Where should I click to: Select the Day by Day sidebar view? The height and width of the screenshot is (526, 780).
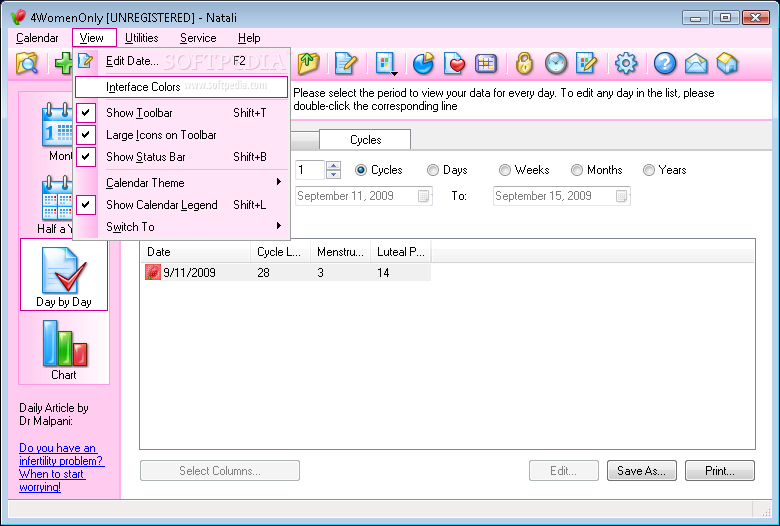(x=64, y=274)
